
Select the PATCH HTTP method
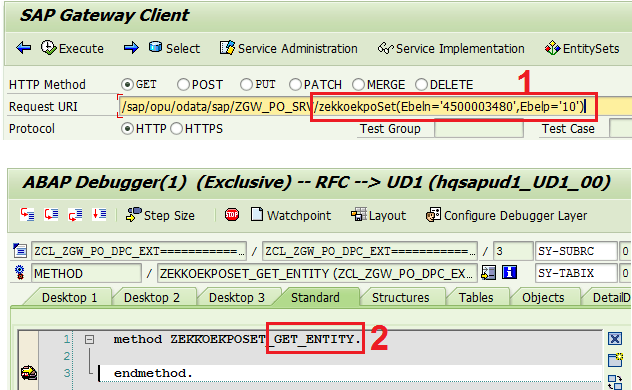[295, 85]
